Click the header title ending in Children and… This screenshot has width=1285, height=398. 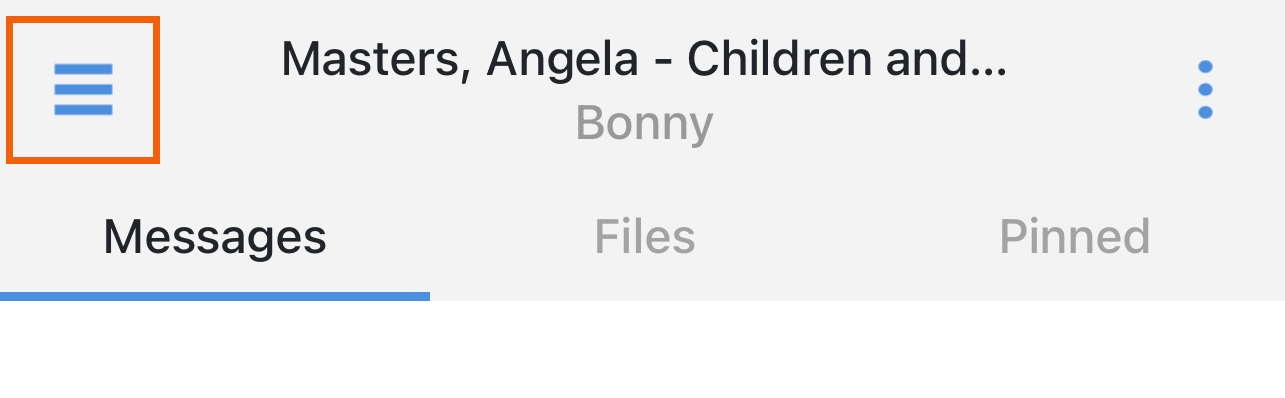[644, 60]
